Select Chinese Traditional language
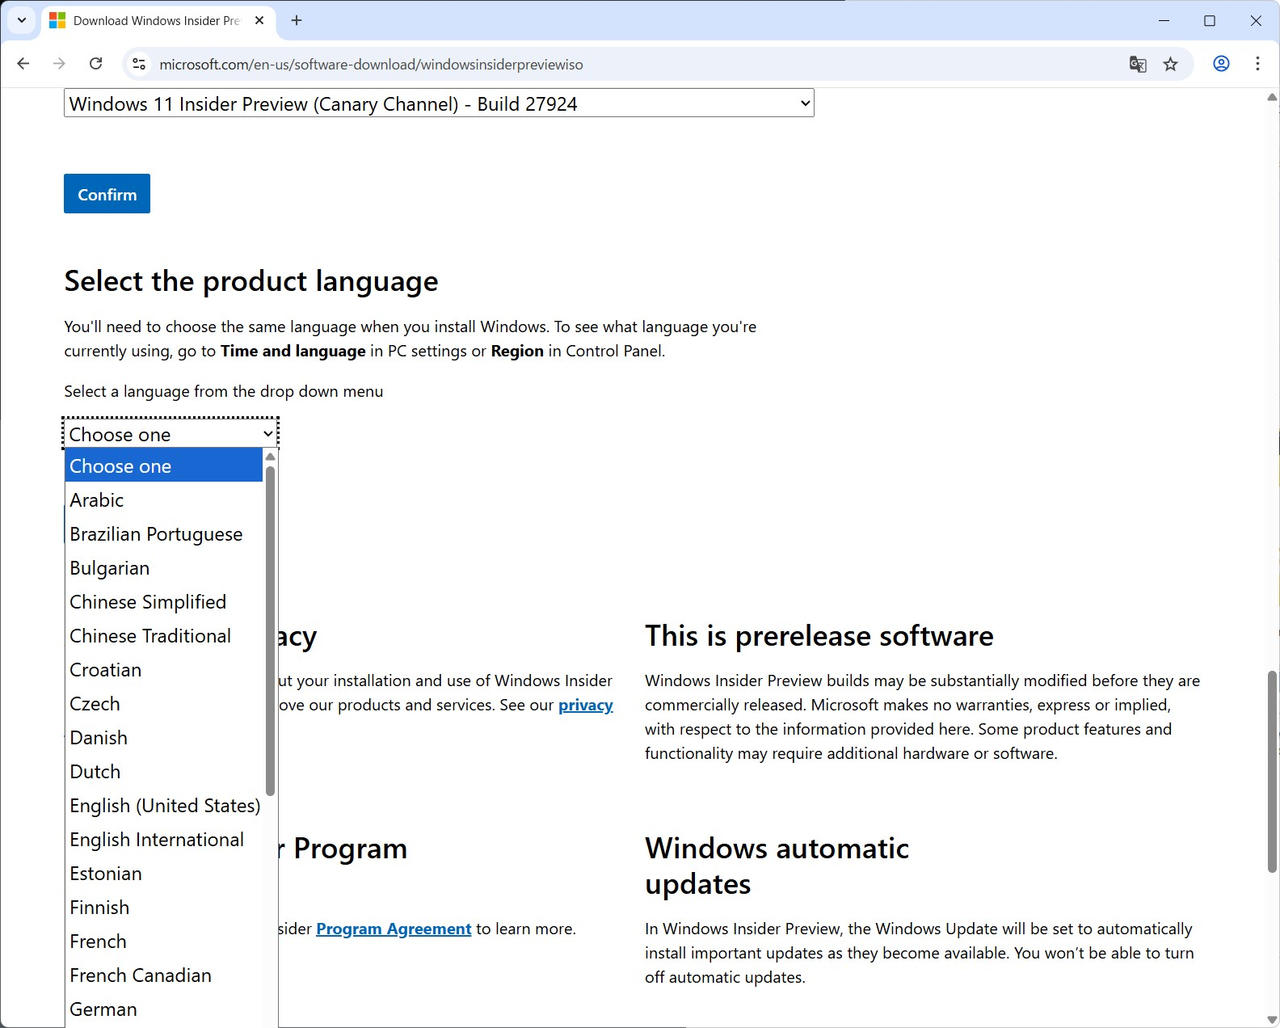The height and width of the screenshot is (1028, 1280). pos(164,636)
